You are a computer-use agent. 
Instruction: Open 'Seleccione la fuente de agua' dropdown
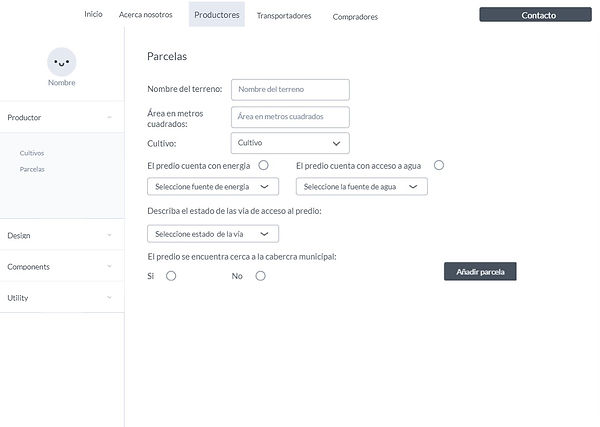point(362,186)
